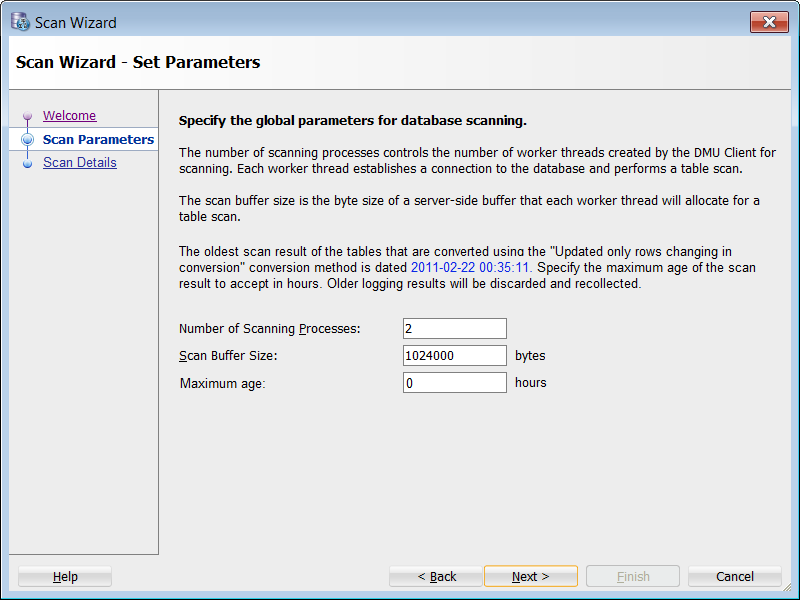Cancel the Scan Wizard
This screenshot has width=800, height=600.
click(x=735, y=576)
